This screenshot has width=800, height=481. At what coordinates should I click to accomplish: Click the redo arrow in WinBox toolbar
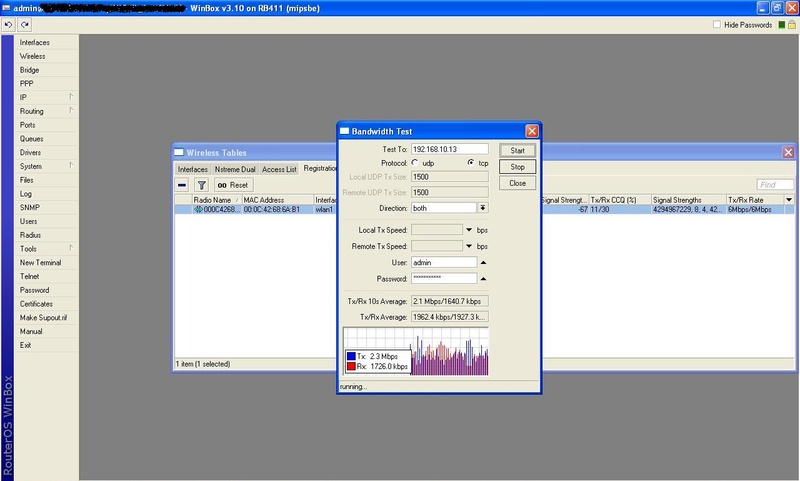coord(24,24)
